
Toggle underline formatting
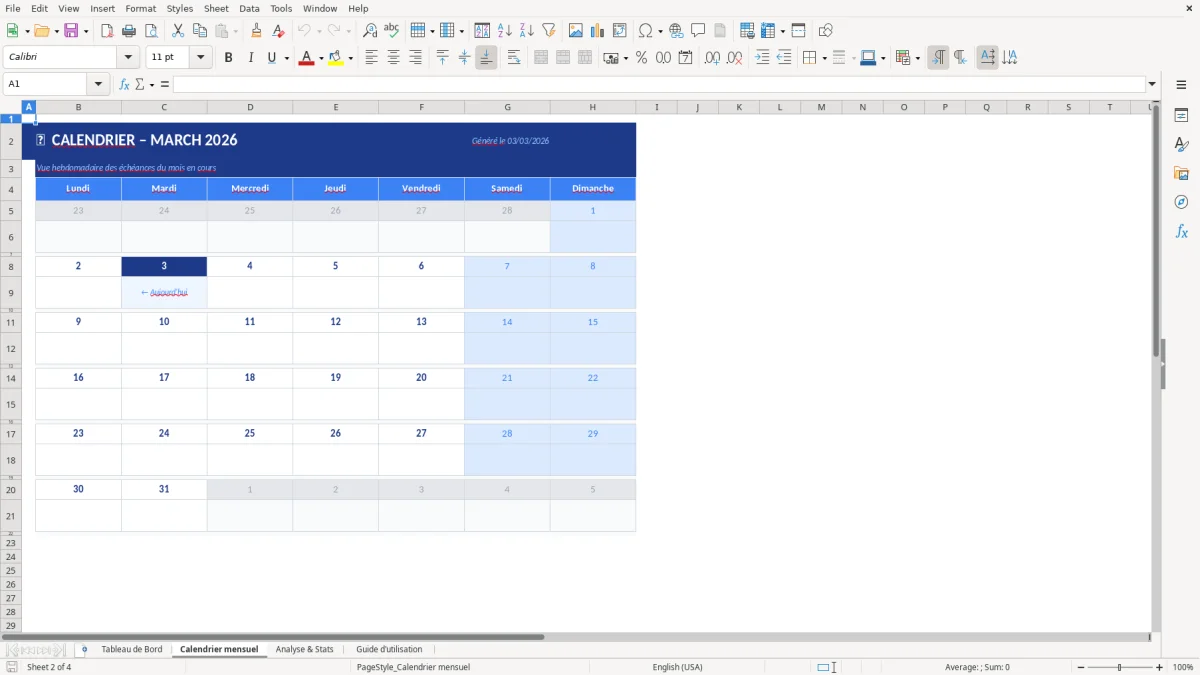[x=270, y=58]
